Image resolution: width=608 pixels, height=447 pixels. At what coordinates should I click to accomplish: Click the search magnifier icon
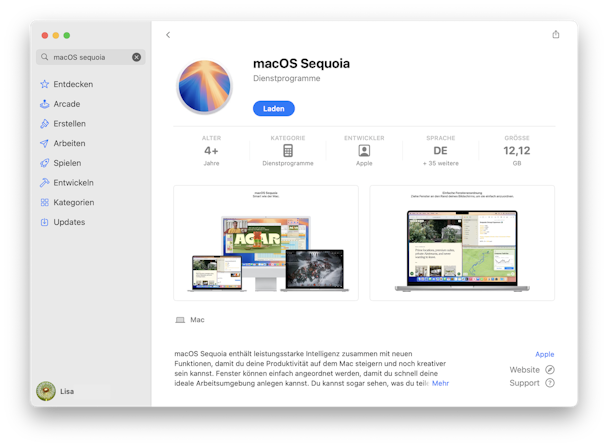point(45,57)
